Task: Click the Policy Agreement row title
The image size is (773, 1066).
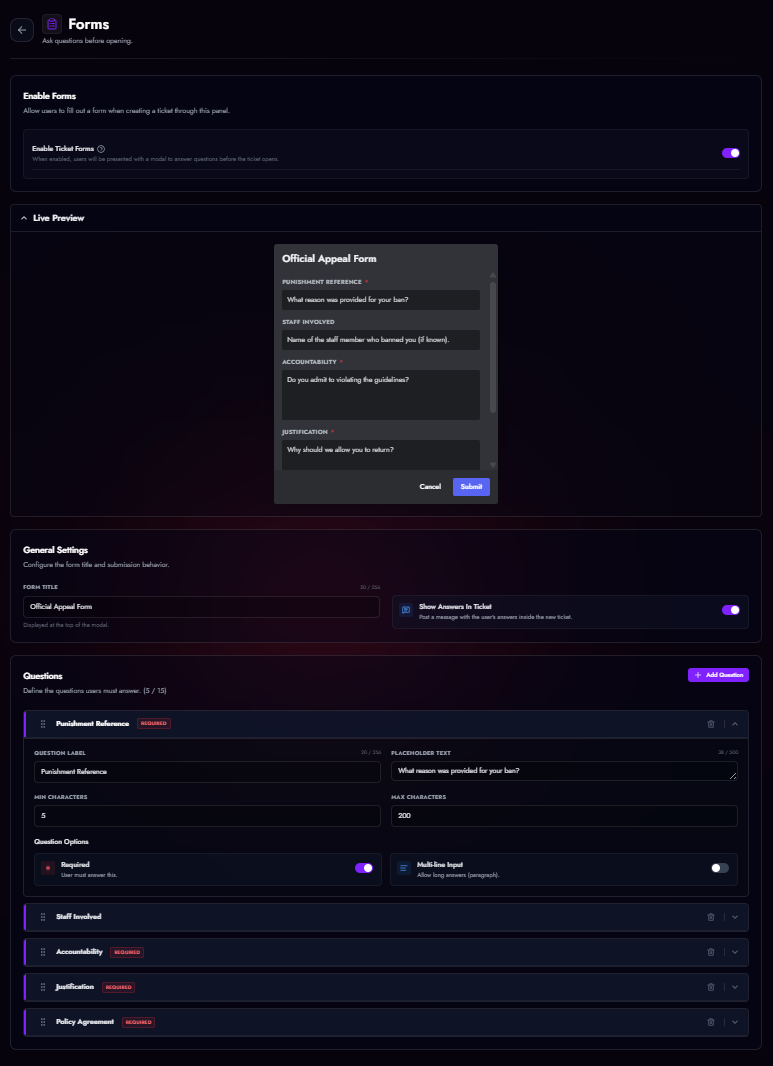Action: (x=85, y=1022)
